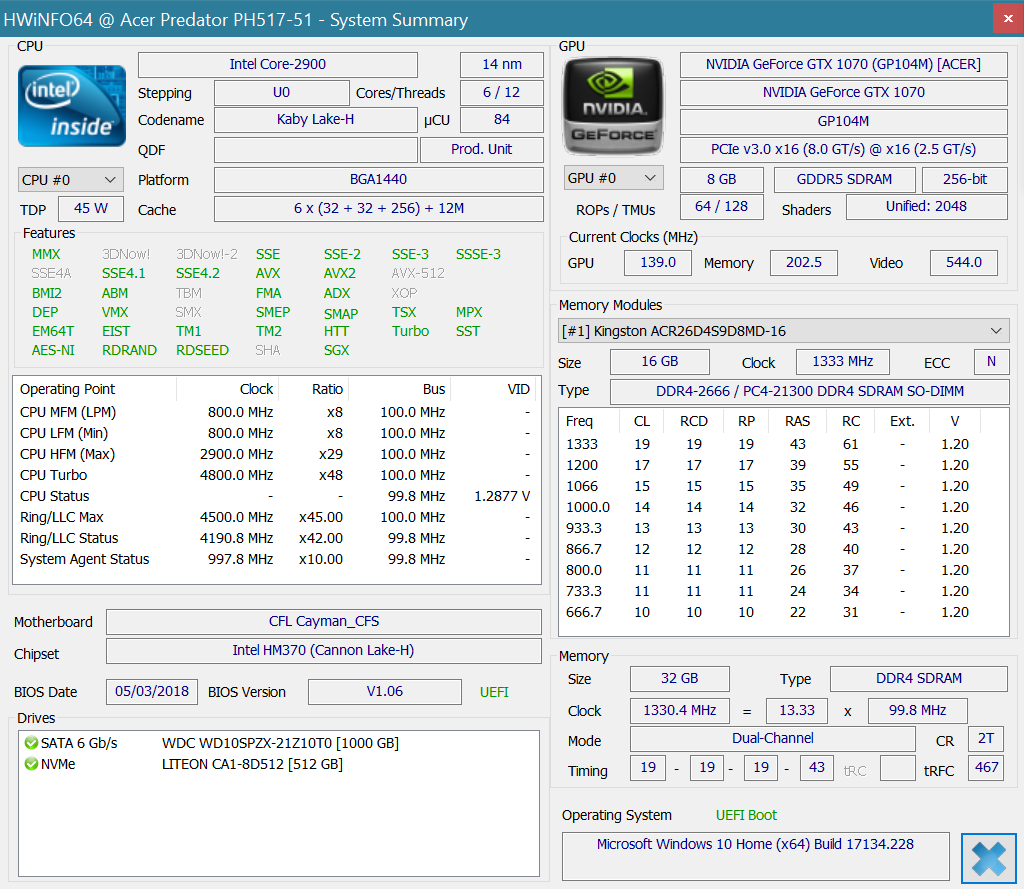
Task: Close the System Summary window
Action: [1007, 19]
